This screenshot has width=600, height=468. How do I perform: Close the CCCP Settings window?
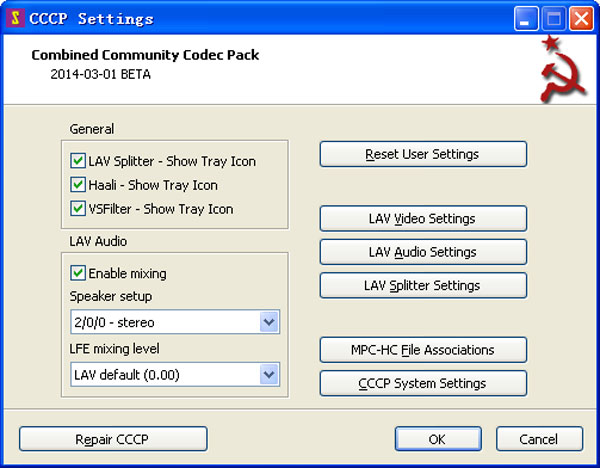click(x=581, y=18)
